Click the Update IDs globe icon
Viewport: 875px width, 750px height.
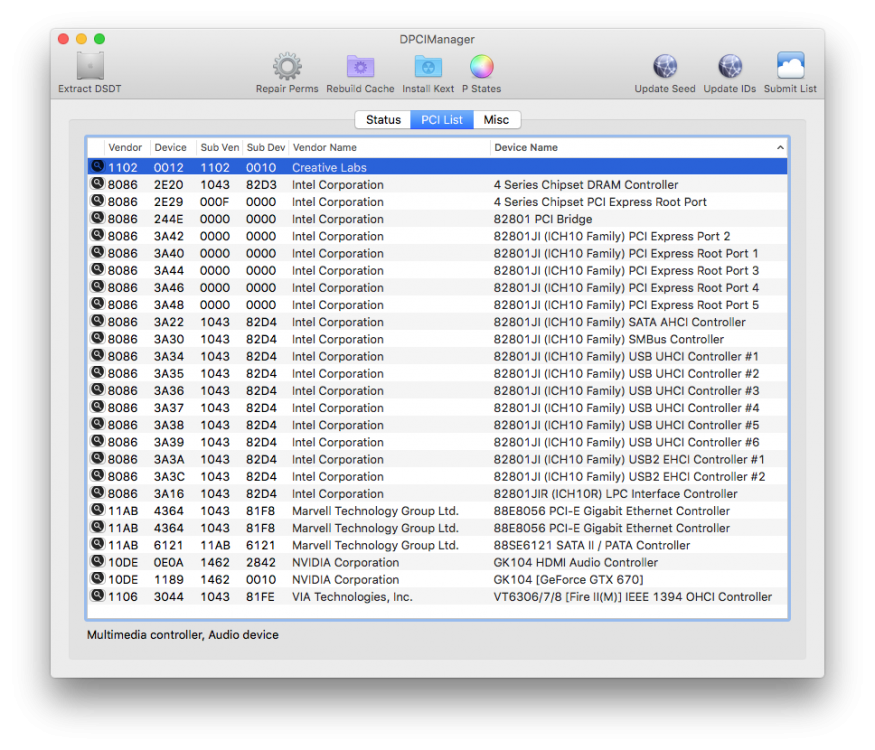(729, 66)
